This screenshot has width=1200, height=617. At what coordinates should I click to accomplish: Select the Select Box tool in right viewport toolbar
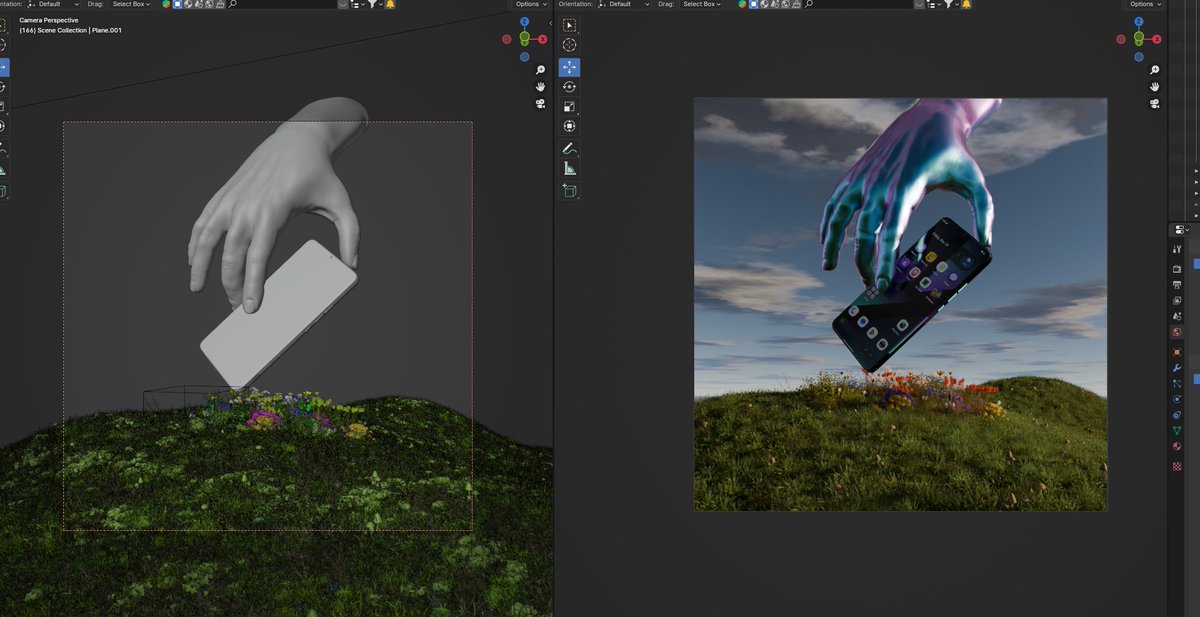tap(569, 25)
